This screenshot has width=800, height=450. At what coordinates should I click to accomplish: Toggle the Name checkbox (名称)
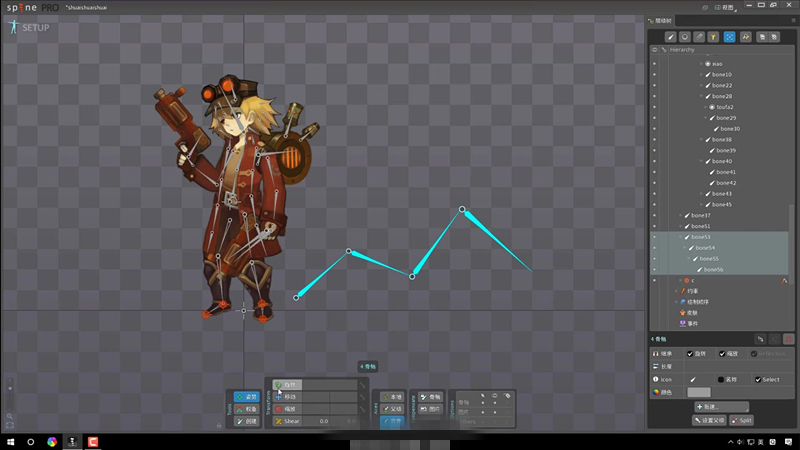pyautogui.click(x=720, y=379)
